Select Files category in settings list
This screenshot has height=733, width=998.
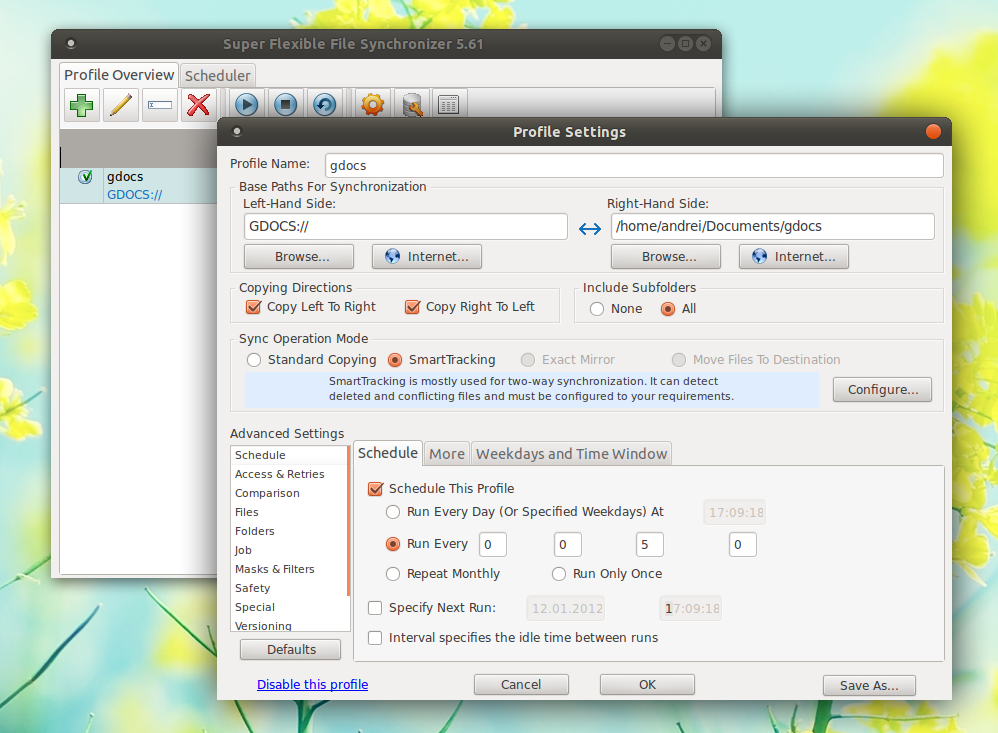289,512
